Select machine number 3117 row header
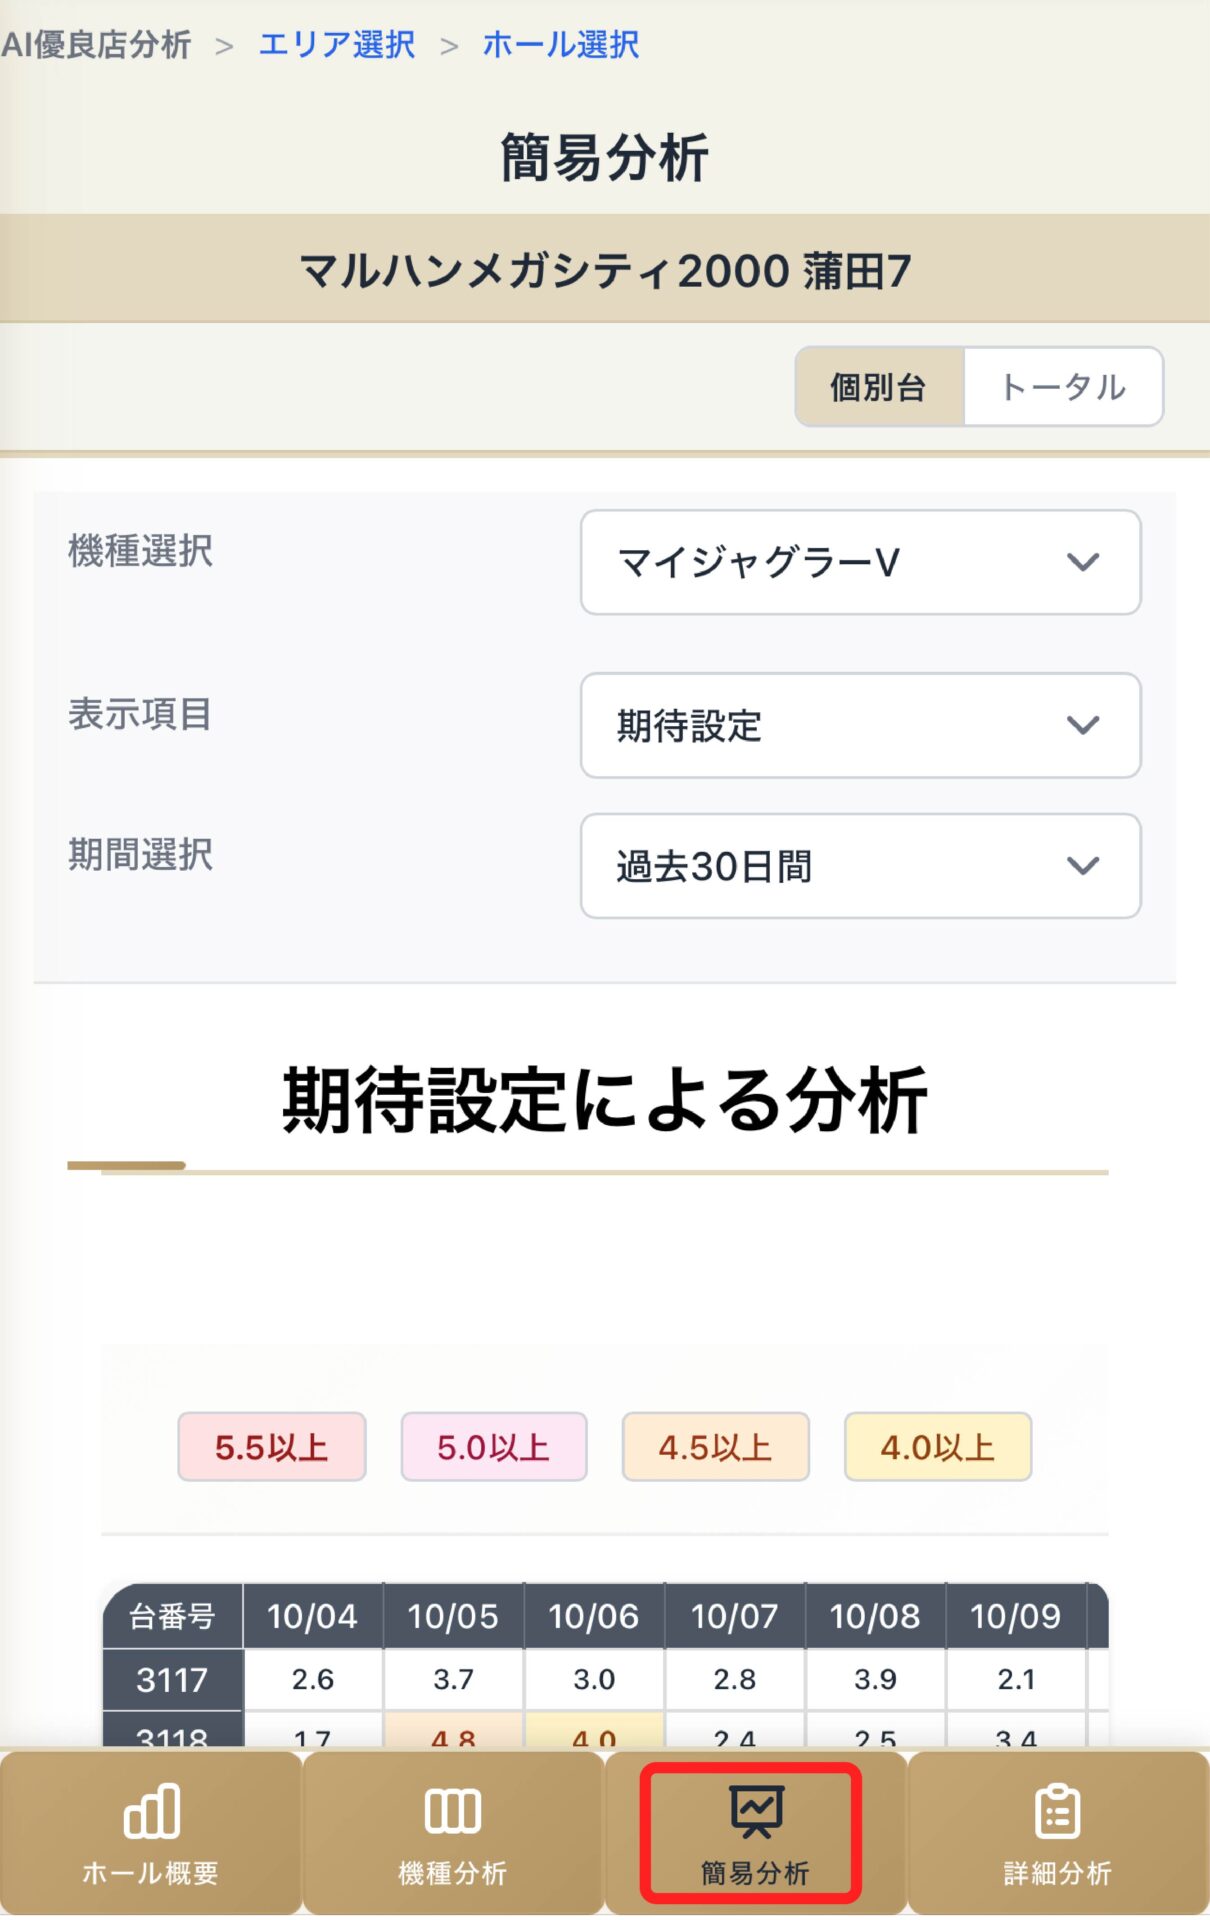 [x=172, y=1680]
